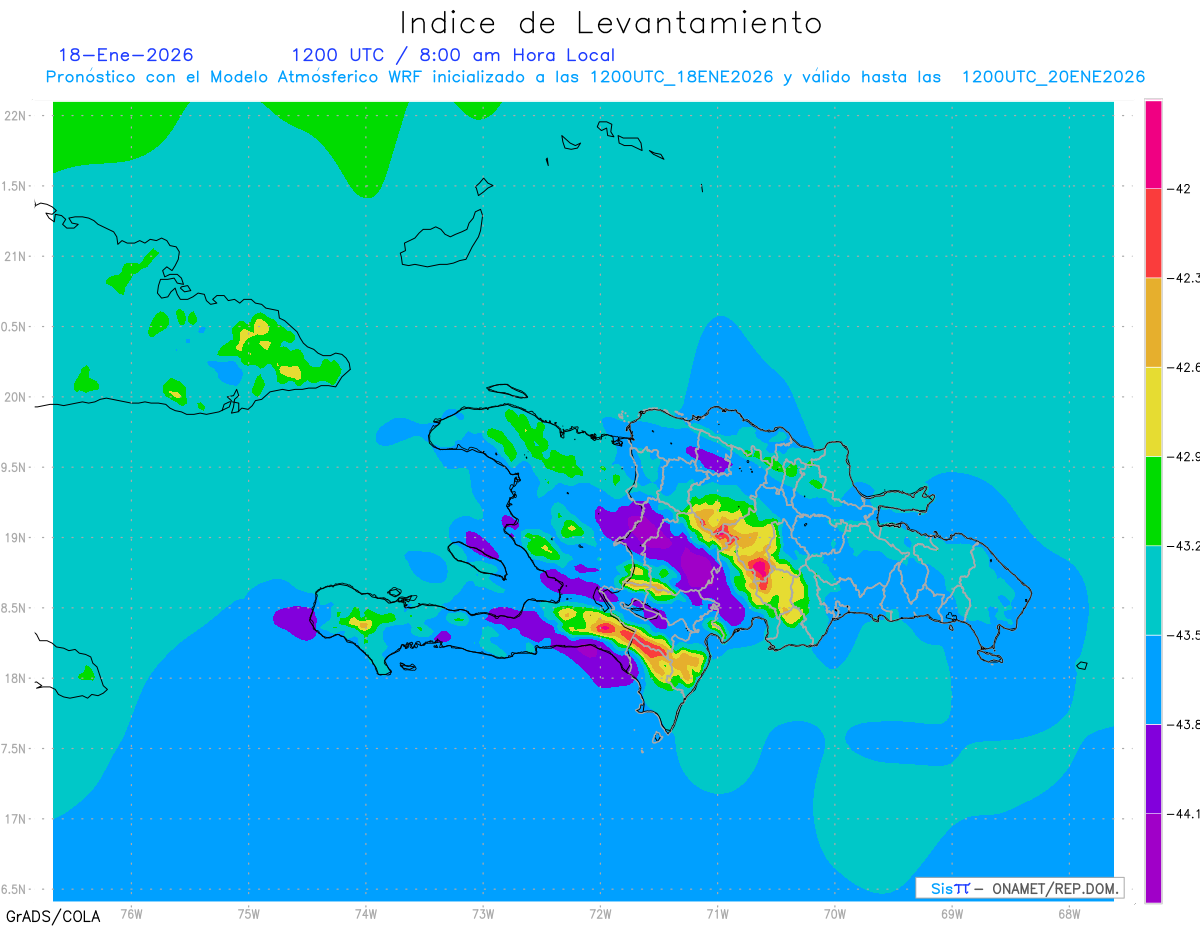Click the '18N' latitude label
The image size is (1200, 927).
17,678
